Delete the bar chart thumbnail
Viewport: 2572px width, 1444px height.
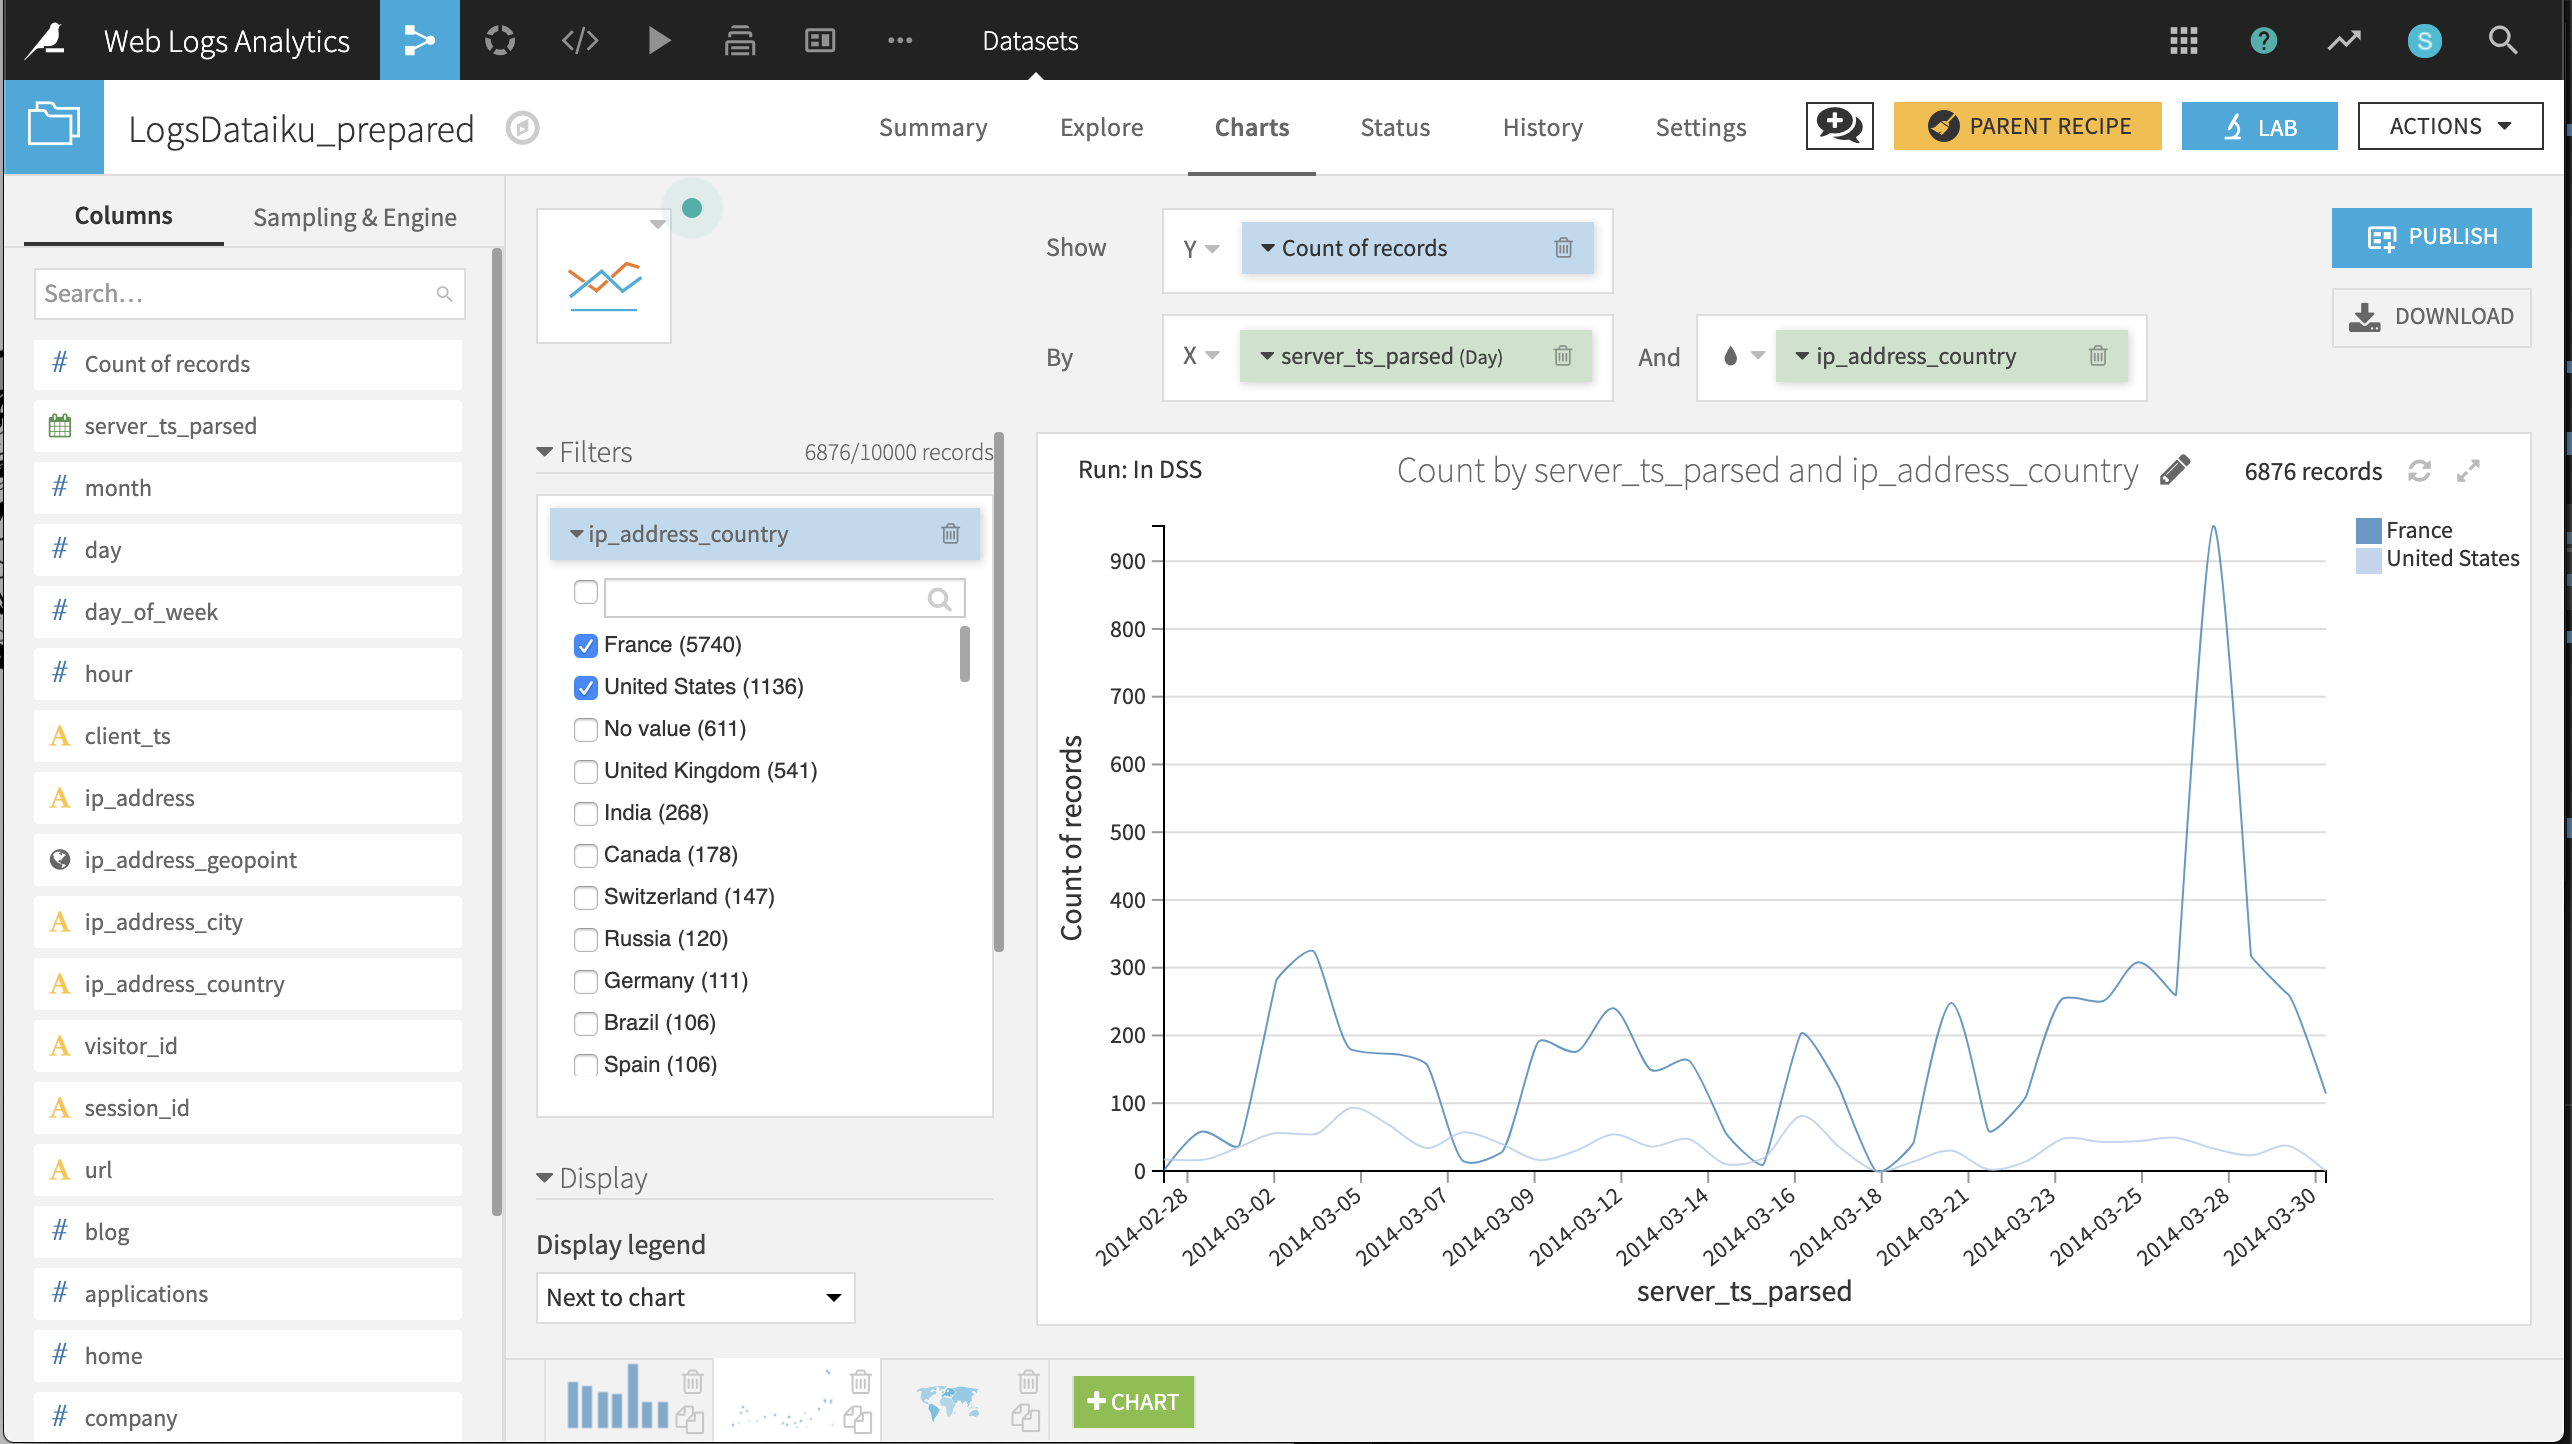[x=692, y=1382]
